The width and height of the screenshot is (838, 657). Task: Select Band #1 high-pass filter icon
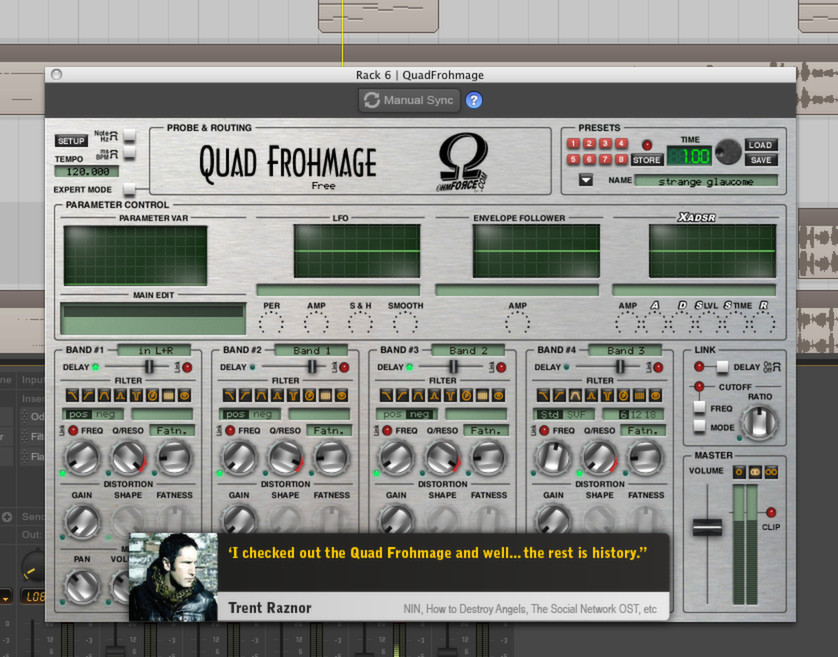[88, 395]
